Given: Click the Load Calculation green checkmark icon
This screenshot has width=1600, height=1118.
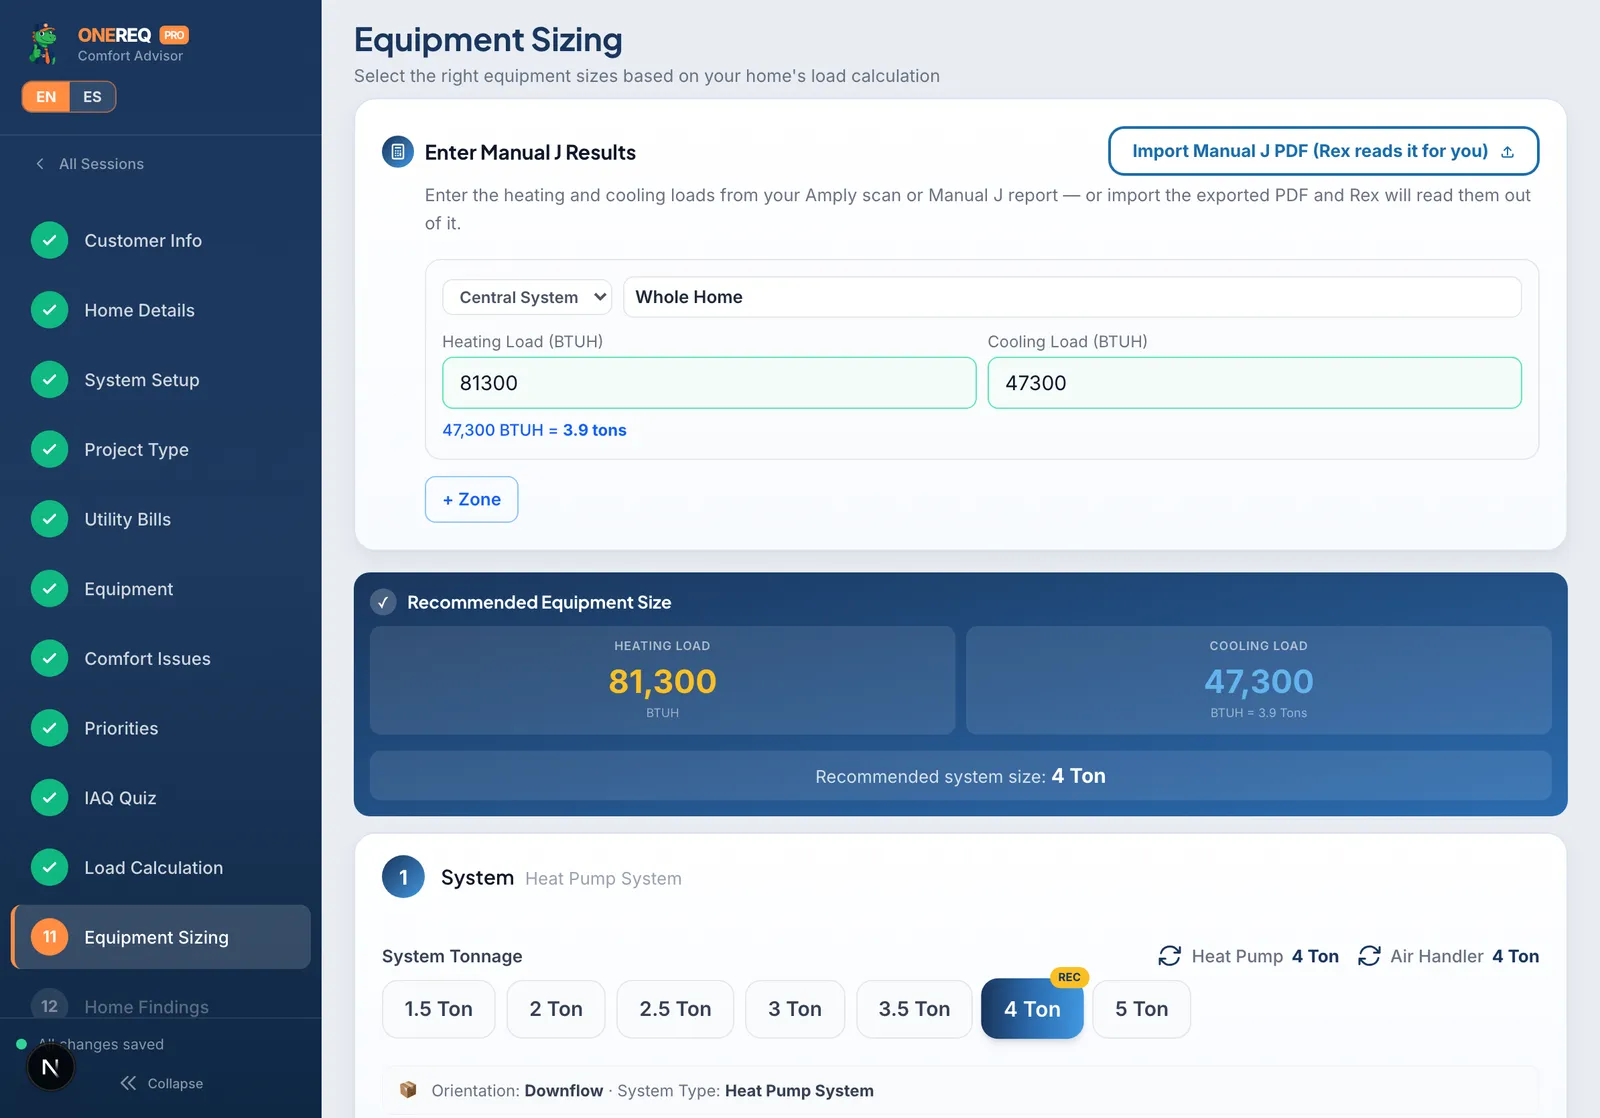Looking at the screenshot, I should [x=50, y=867].
